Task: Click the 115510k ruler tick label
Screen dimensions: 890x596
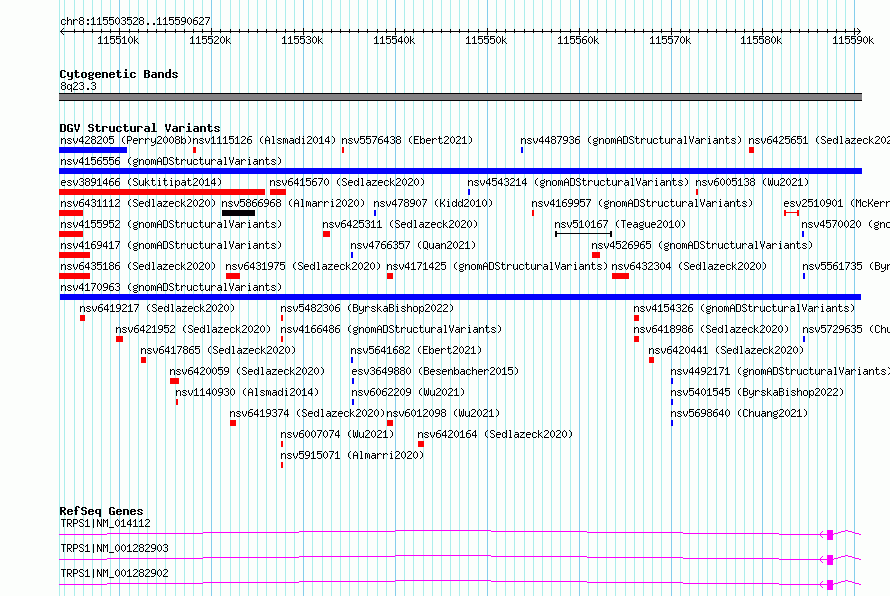Action: pyautogui.click(x=118, y=40)
